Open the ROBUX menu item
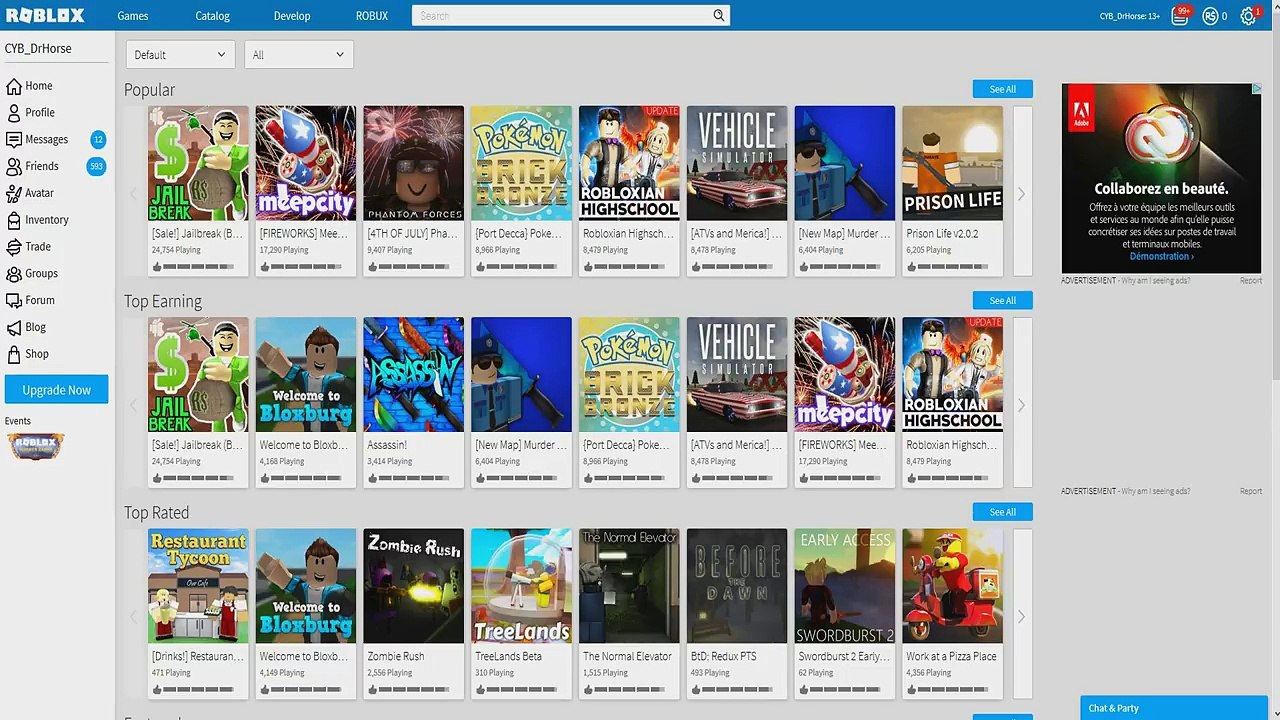This screenshot has width=1280, height=720. [372, 16]
